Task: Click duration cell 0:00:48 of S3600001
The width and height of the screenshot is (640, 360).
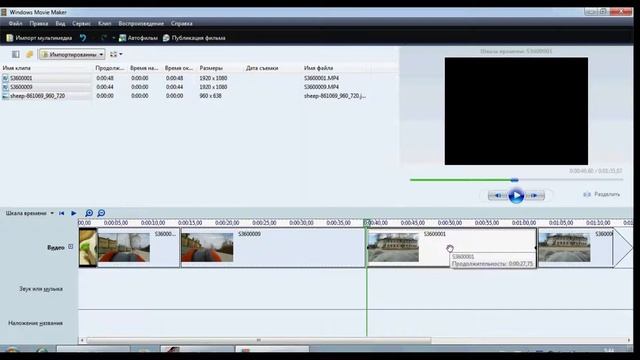Action: coord(105,78)
